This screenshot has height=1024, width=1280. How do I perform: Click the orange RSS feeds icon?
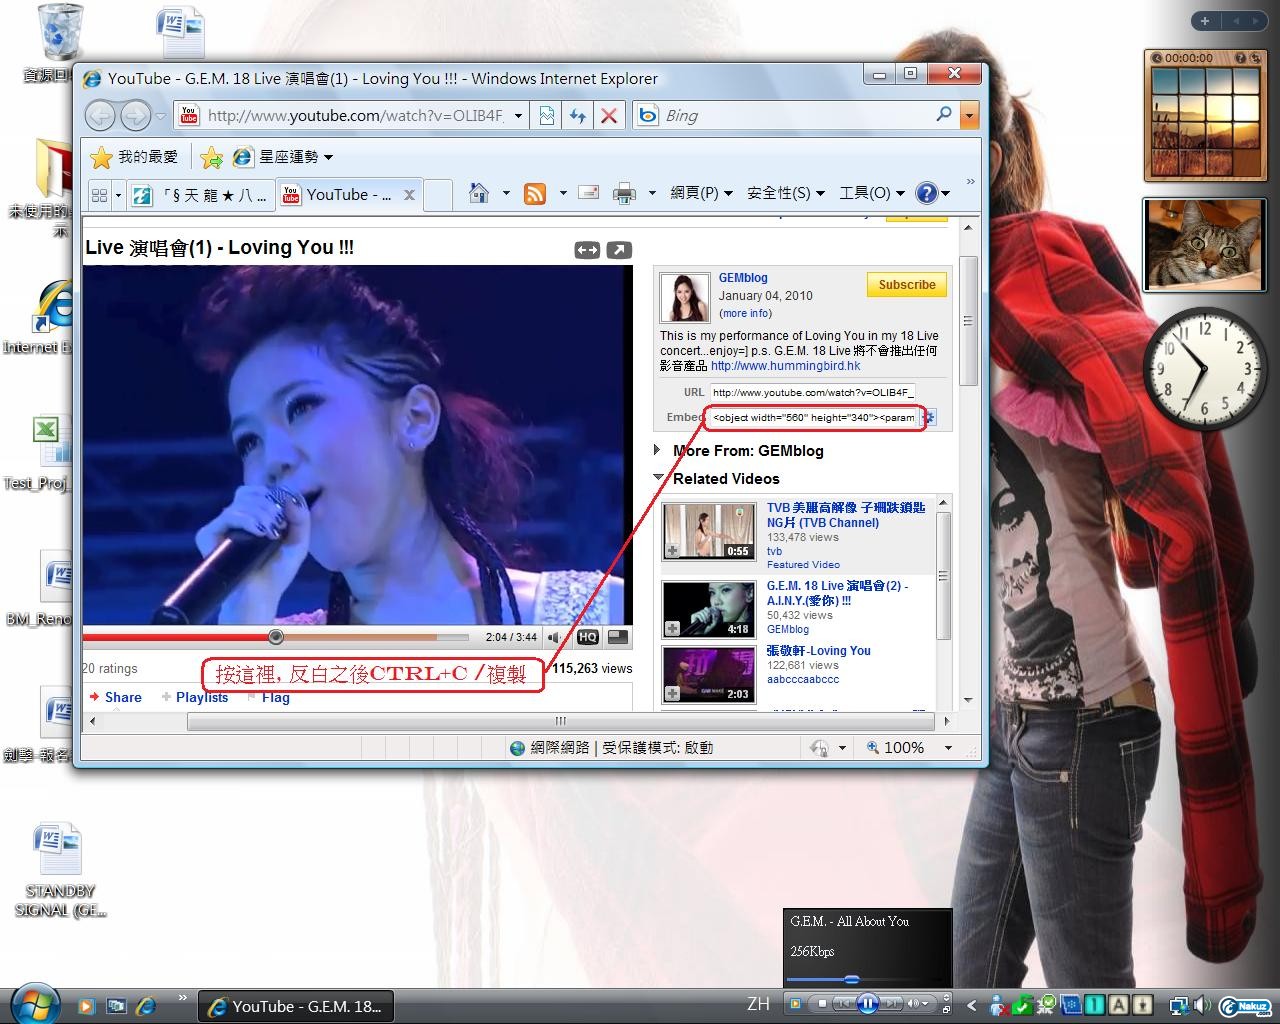(x=535, y=193)
